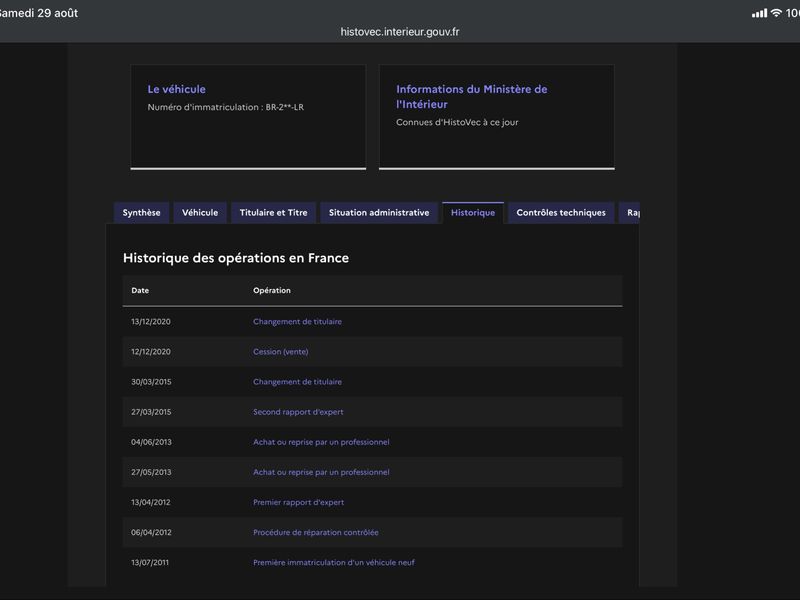
Task: Click Première immatriculation d'un véhicule neuf
Action: click(x=334, y=562)
